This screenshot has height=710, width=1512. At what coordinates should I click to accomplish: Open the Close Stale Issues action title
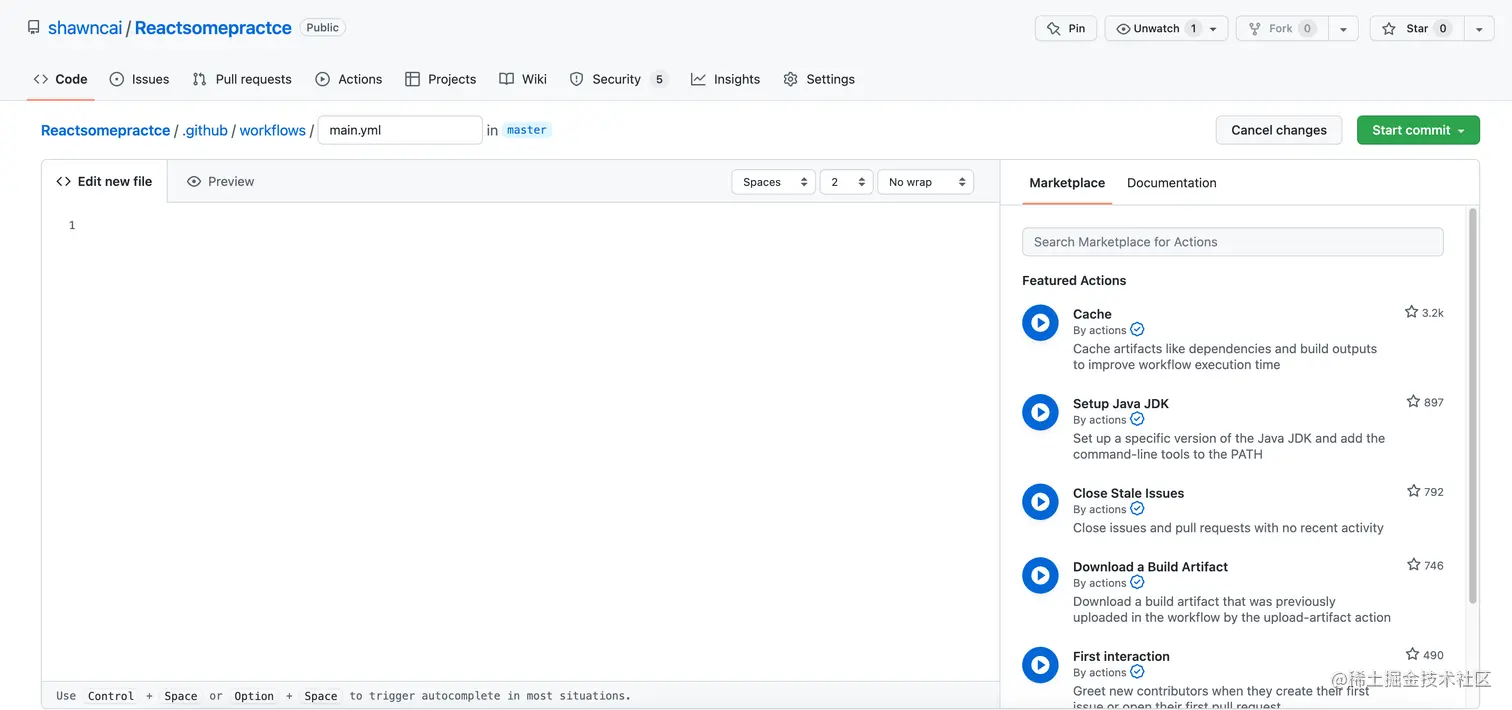click(x=1128, y=493)
